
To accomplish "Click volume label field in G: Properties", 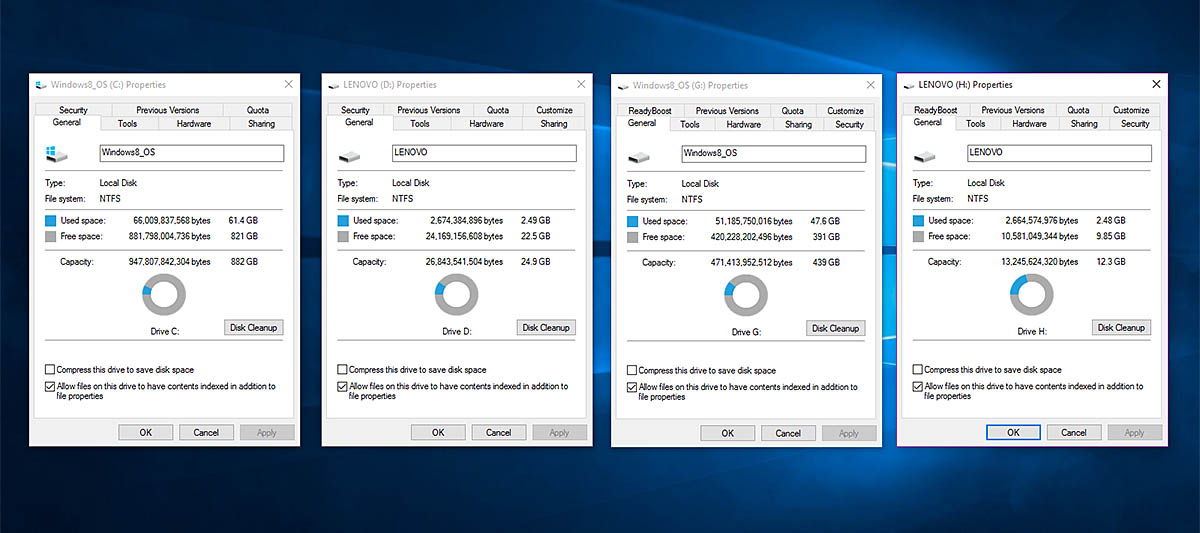I will coord(773,154).
